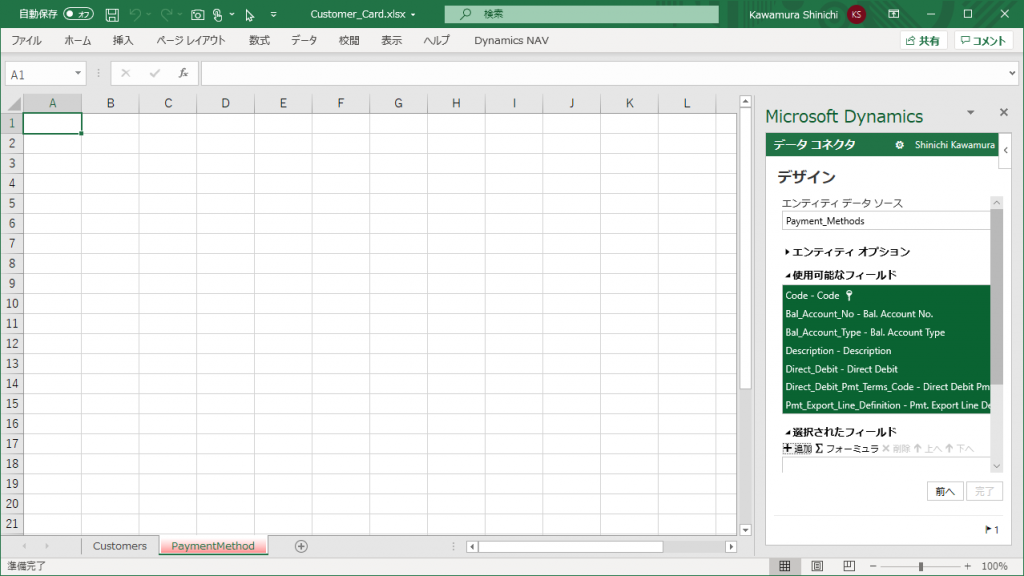Open the ファイル menu

coord(27,40)
